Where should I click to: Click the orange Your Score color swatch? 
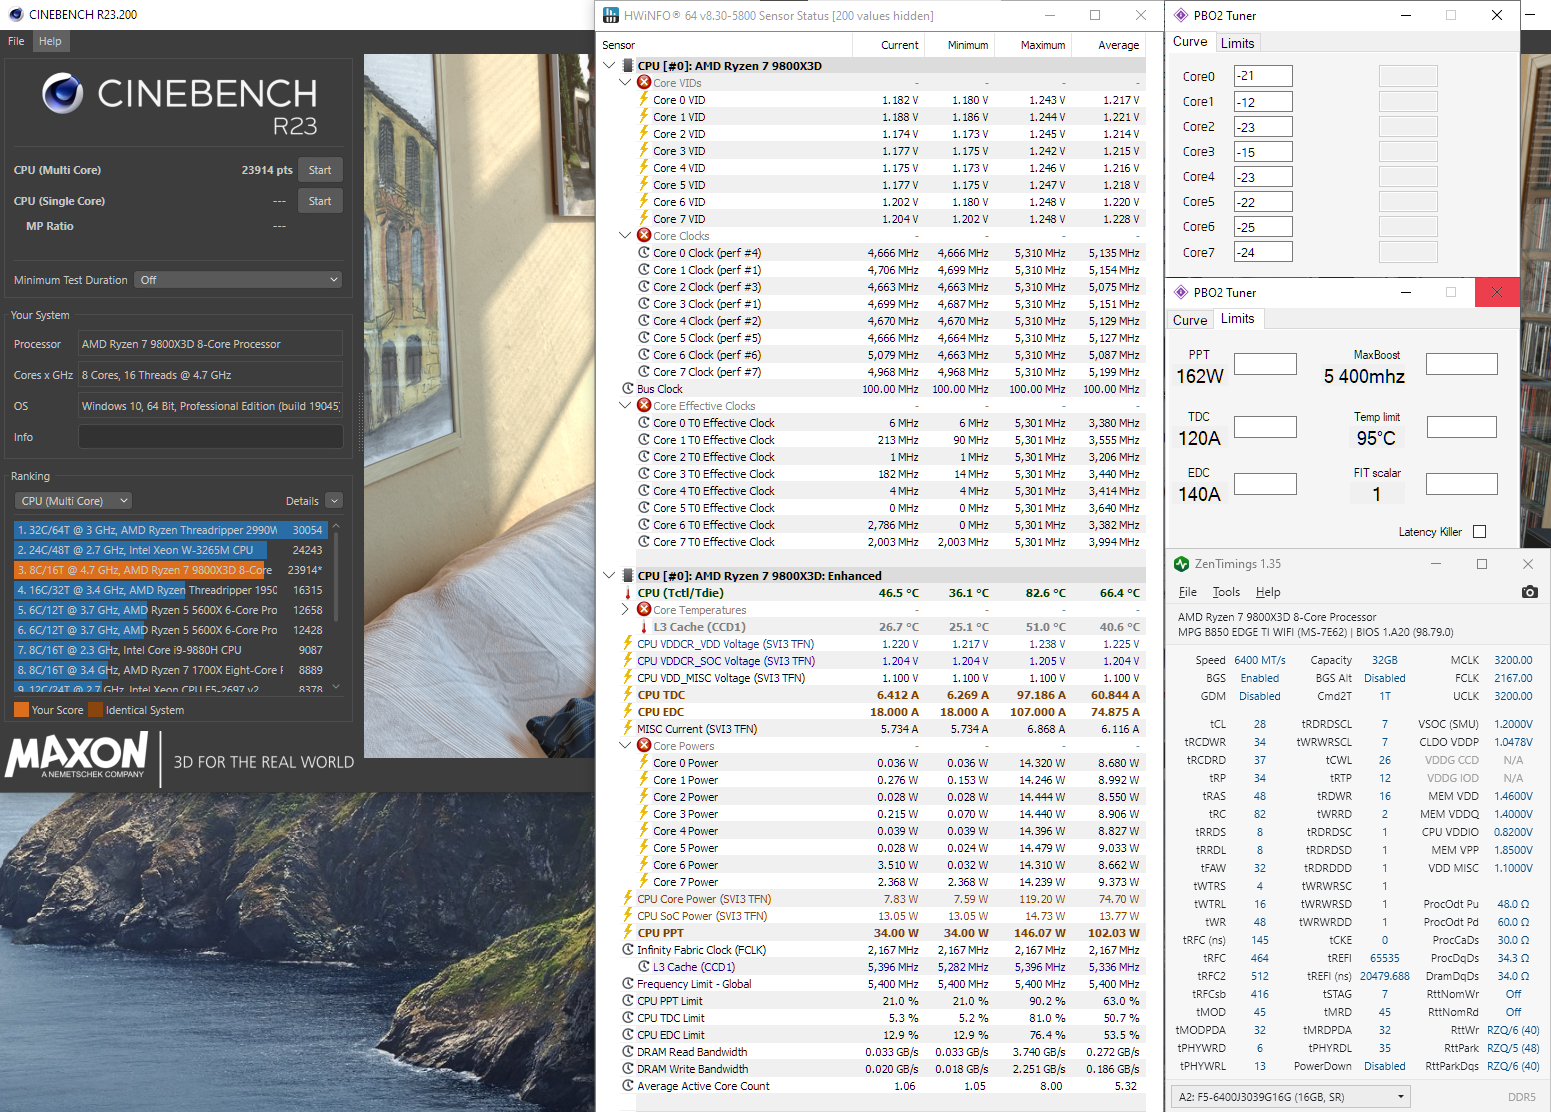click(x=21, y=710)
